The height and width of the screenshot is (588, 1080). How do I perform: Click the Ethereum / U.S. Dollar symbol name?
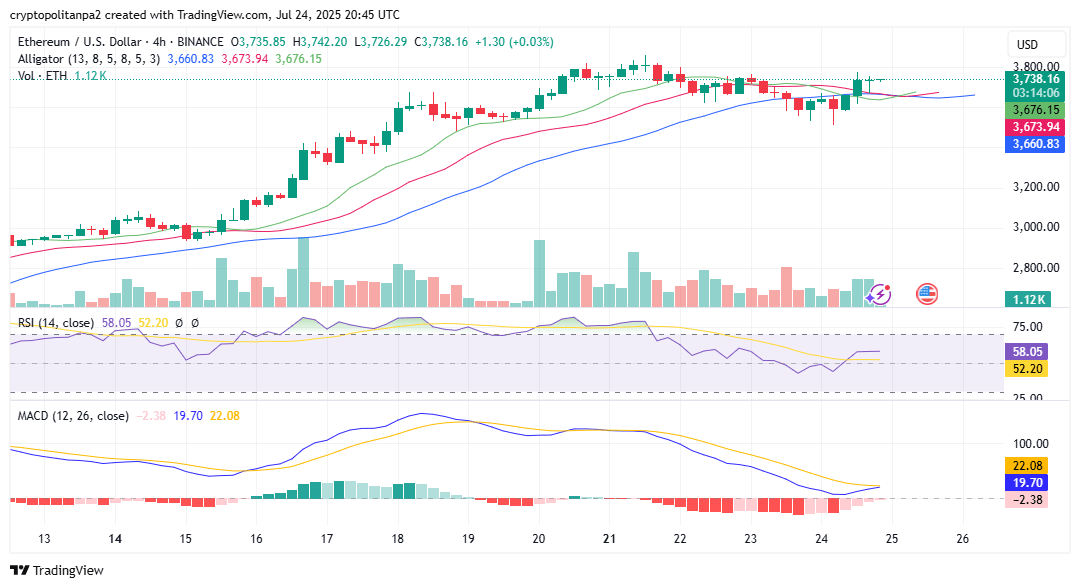[72, 44]
